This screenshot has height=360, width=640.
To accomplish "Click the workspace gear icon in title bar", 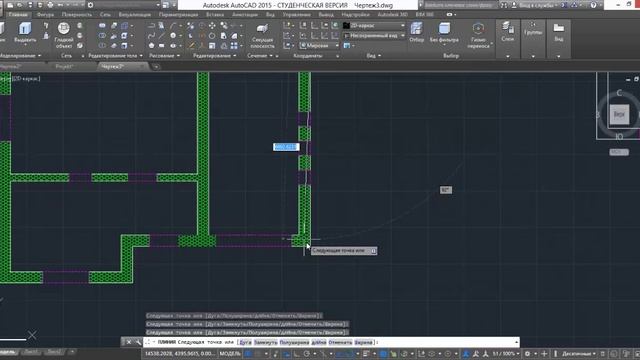I will click(x=90, y=5).
